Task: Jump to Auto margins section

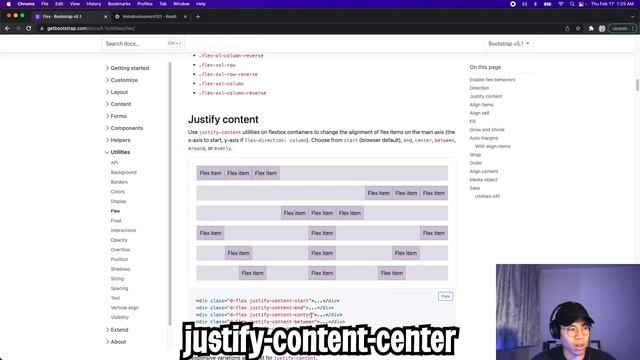Action: click(x=484, y=138)
